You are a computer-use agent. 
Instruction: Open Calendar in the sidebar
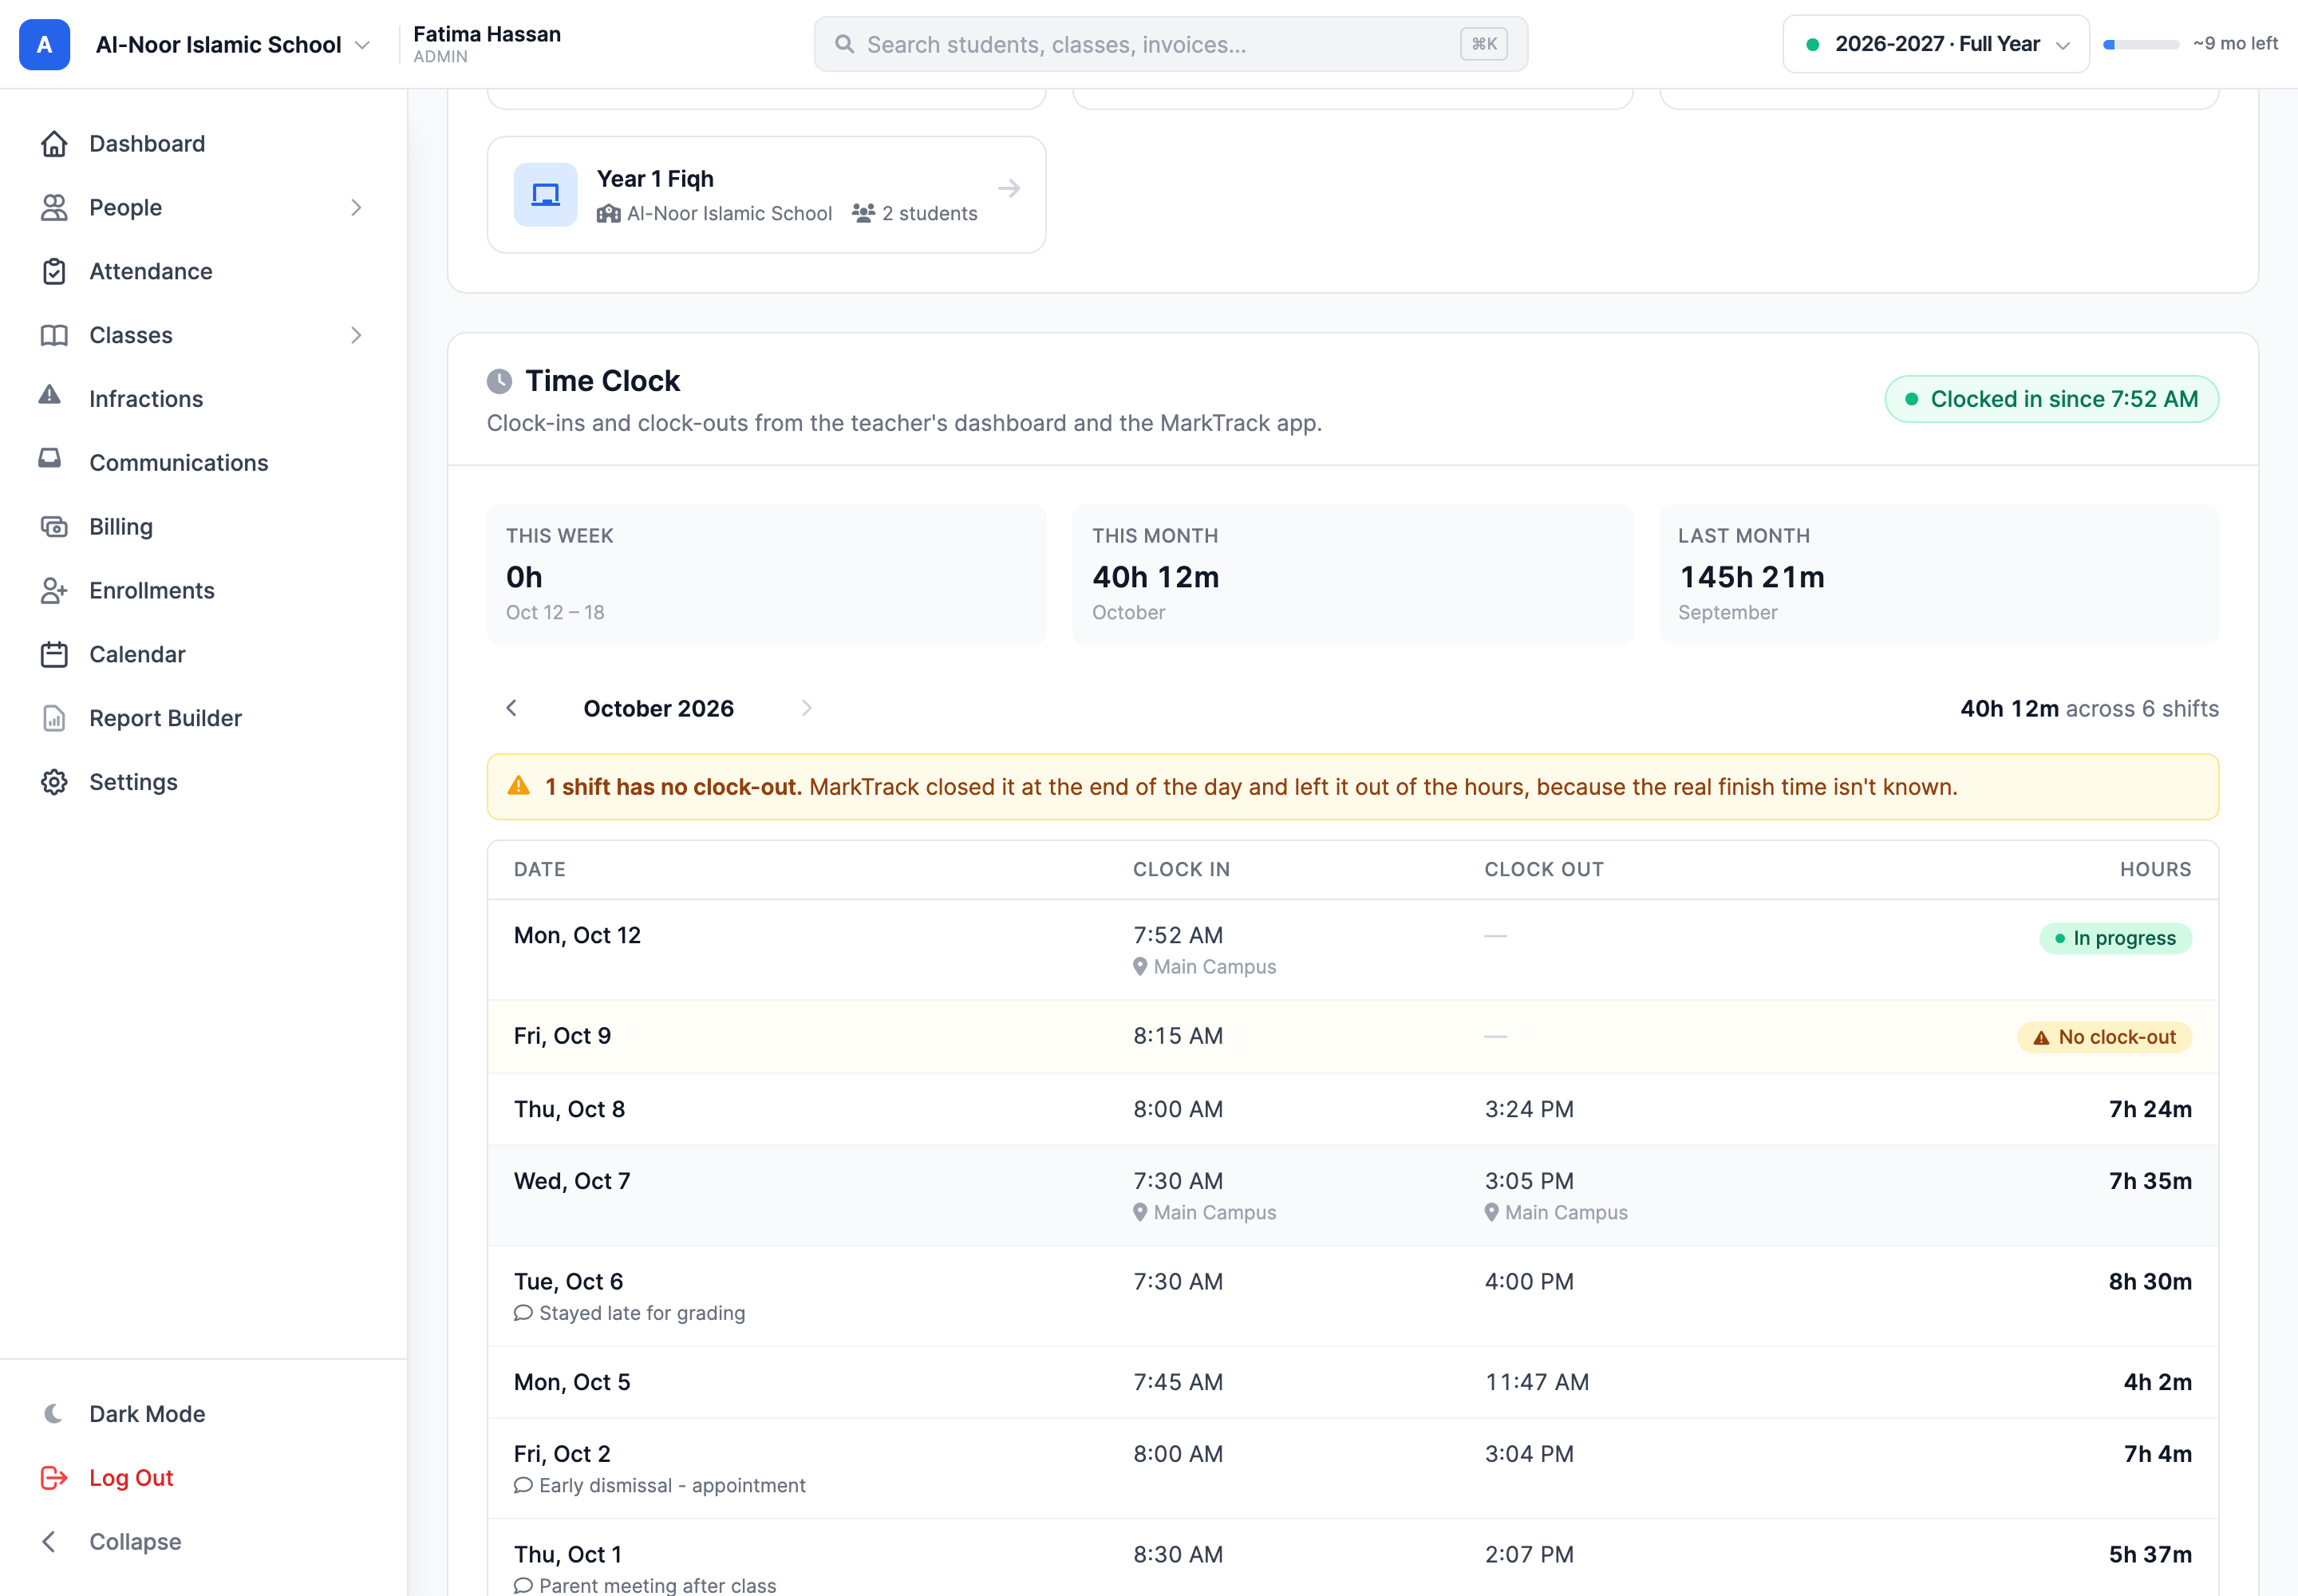pyautogui.click(x=137, y=655)
